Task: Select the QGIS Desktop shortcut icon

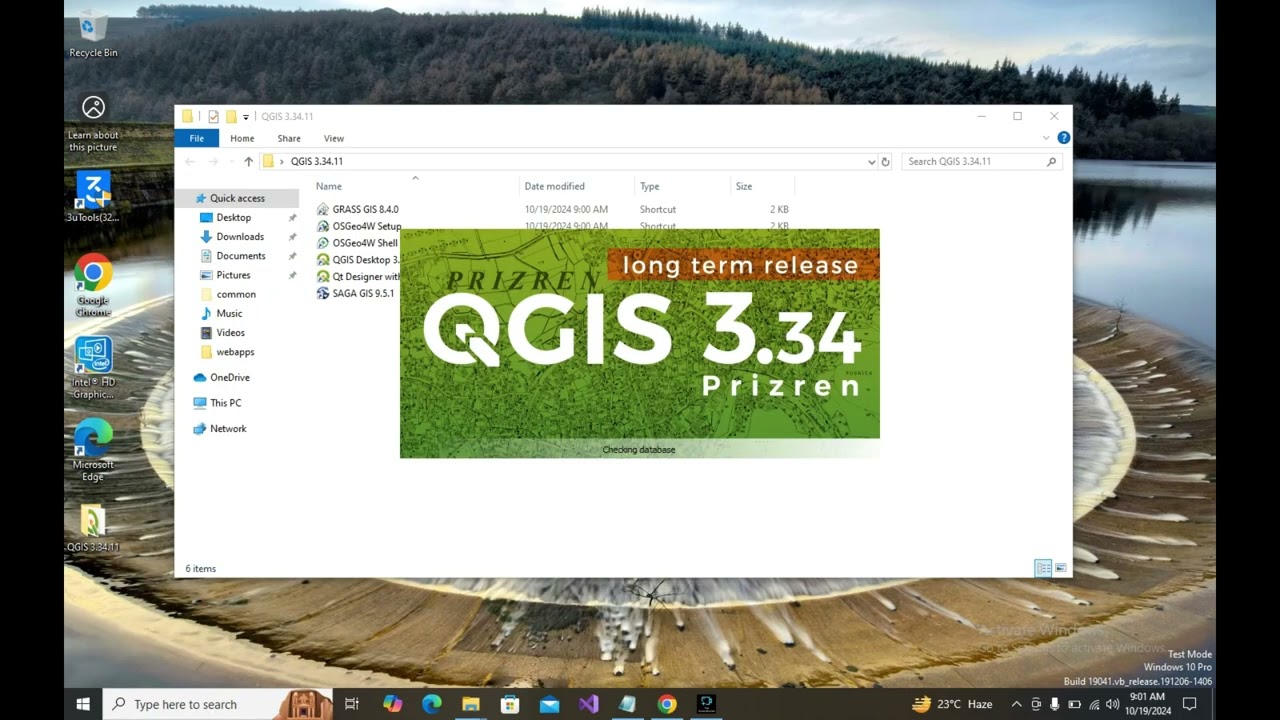Action: [323, 260]
